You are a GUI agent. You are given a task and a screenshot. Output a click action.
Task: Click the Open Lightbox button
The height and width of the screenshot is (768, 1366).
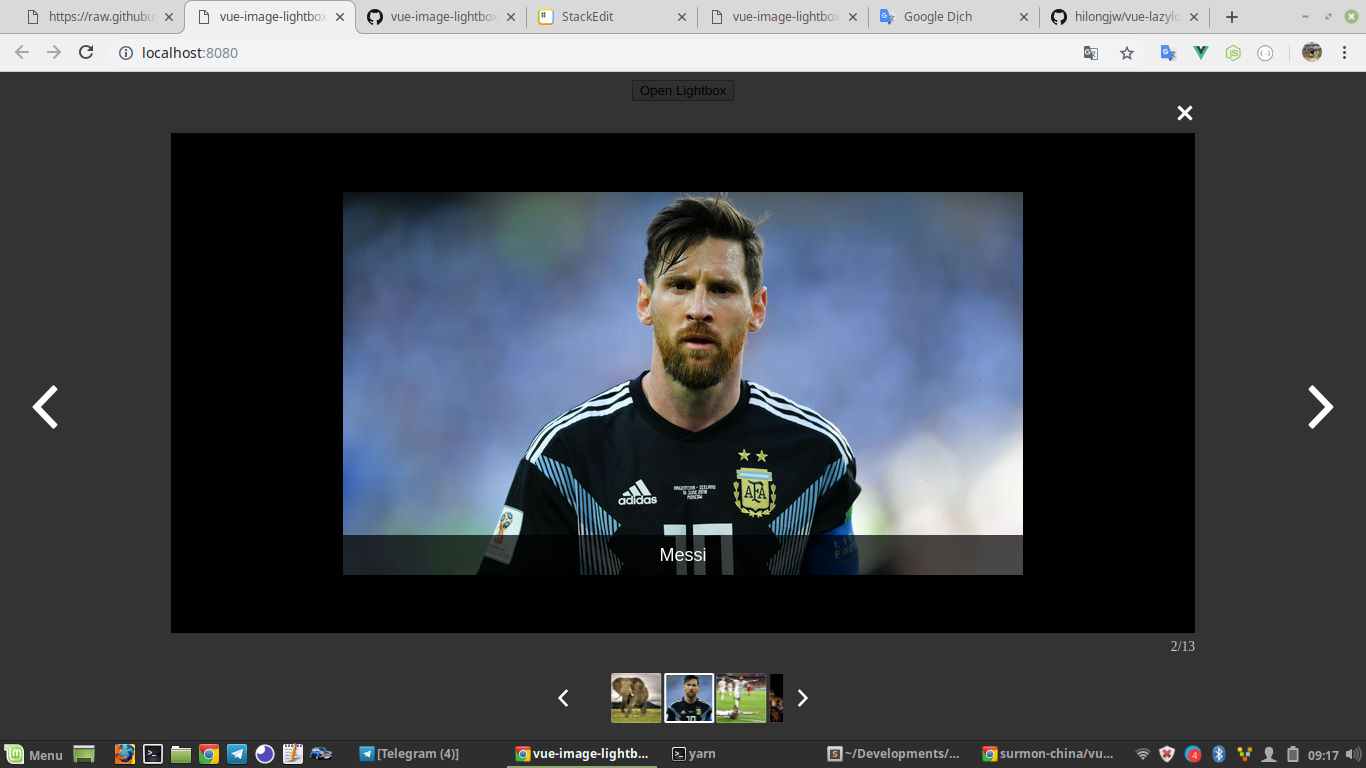684,91
